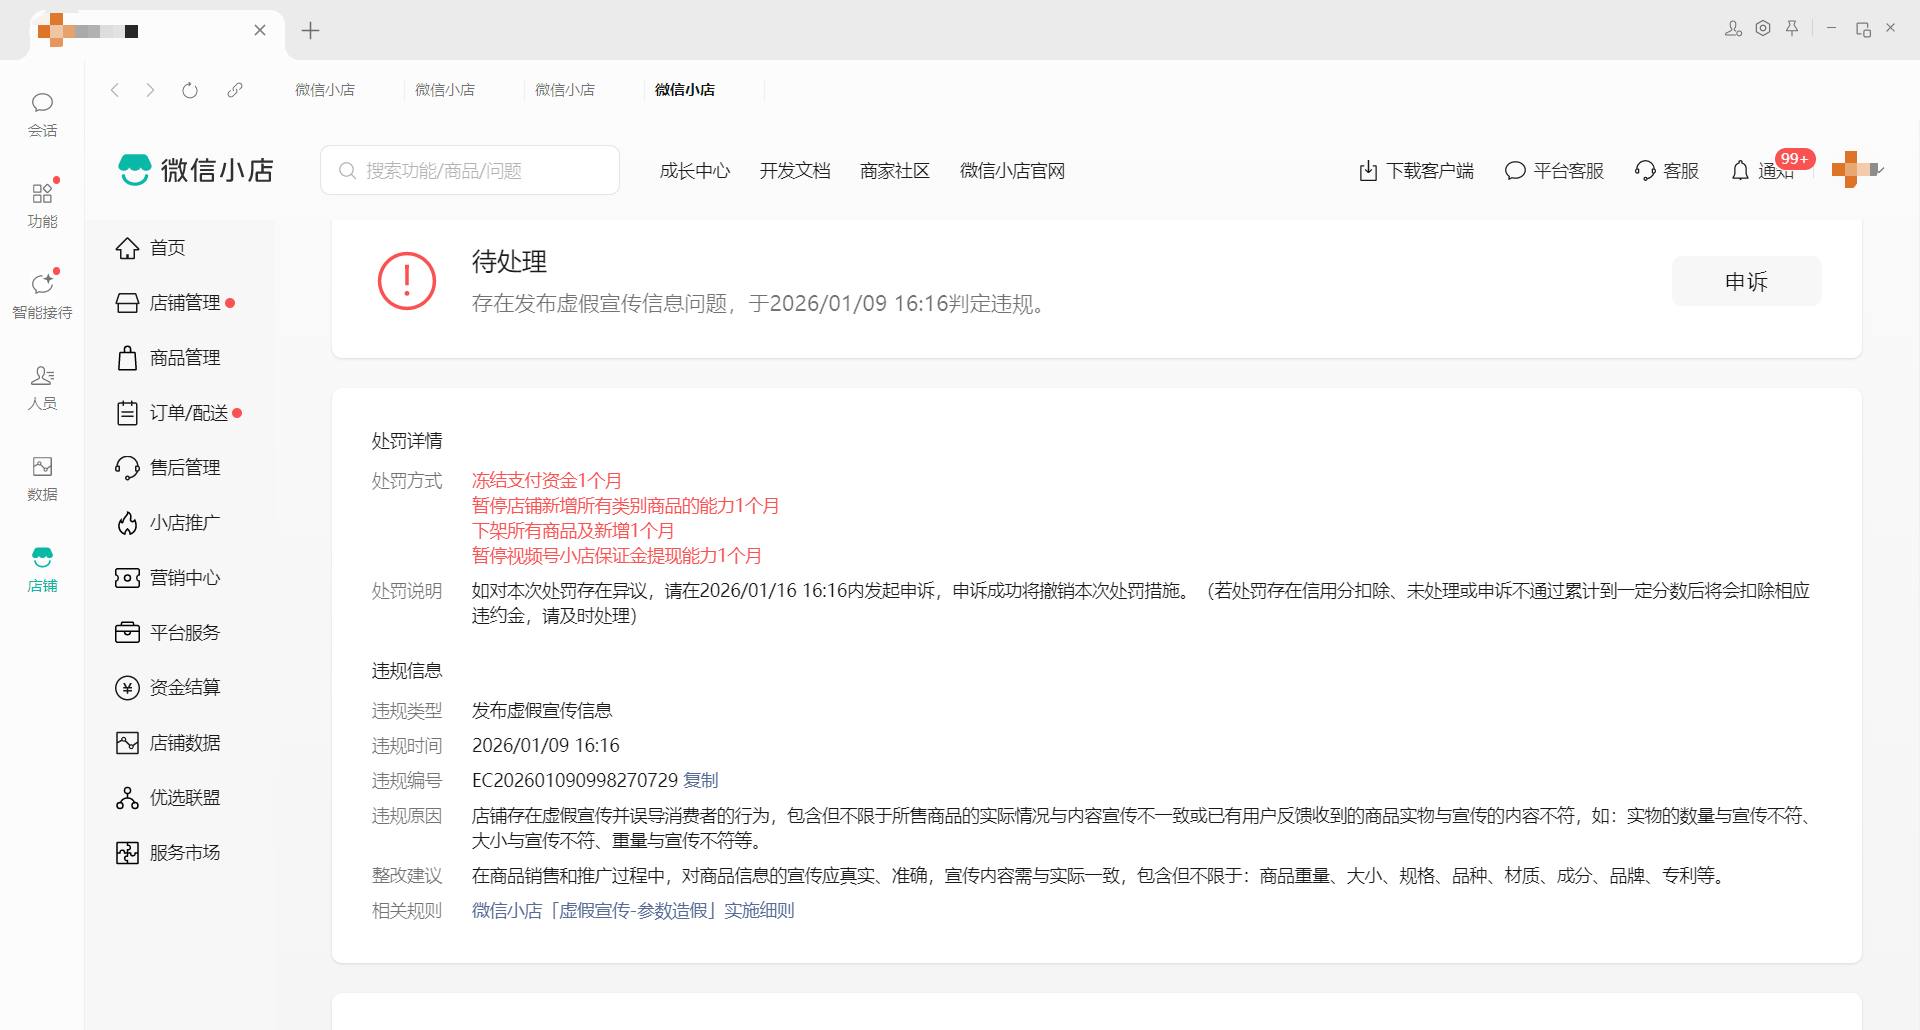Close the current window tab
1920x1030 pixels.
point(260,30)
